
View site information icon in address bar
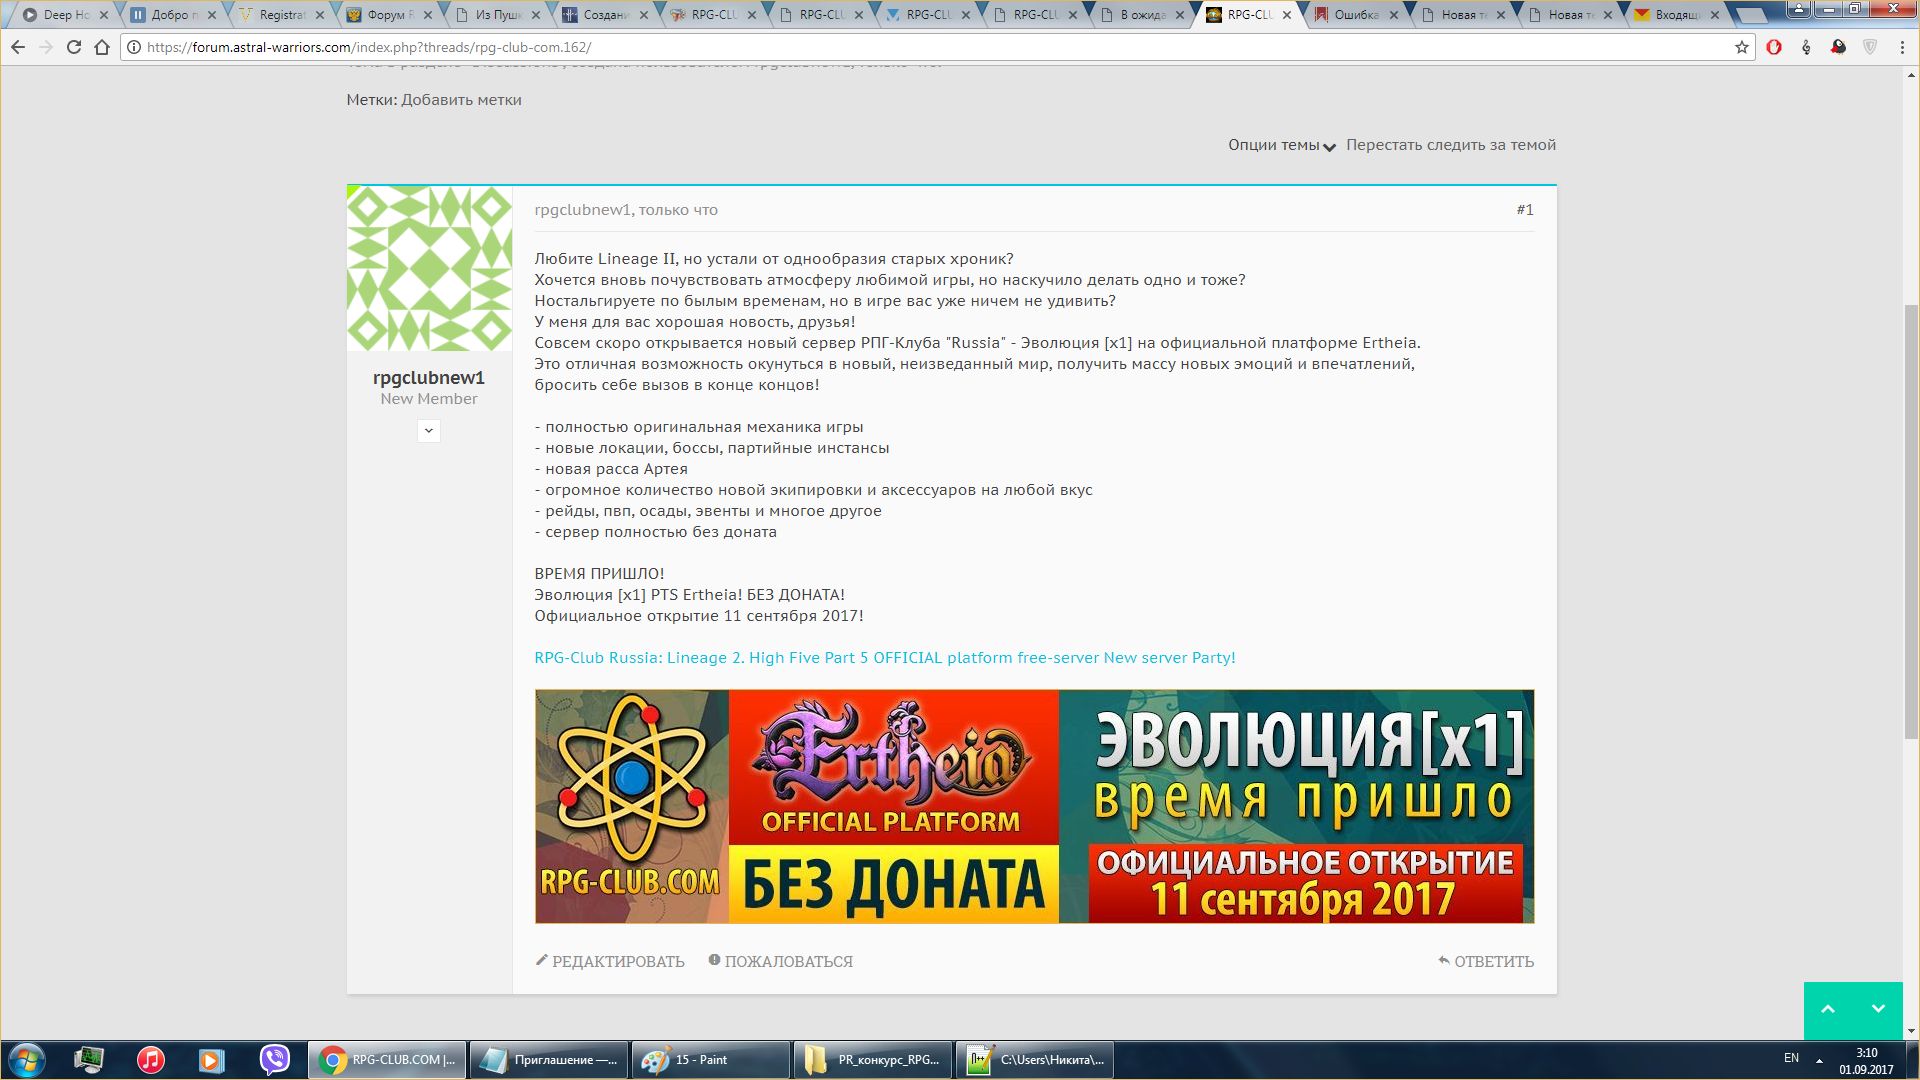tap(134, 47)
